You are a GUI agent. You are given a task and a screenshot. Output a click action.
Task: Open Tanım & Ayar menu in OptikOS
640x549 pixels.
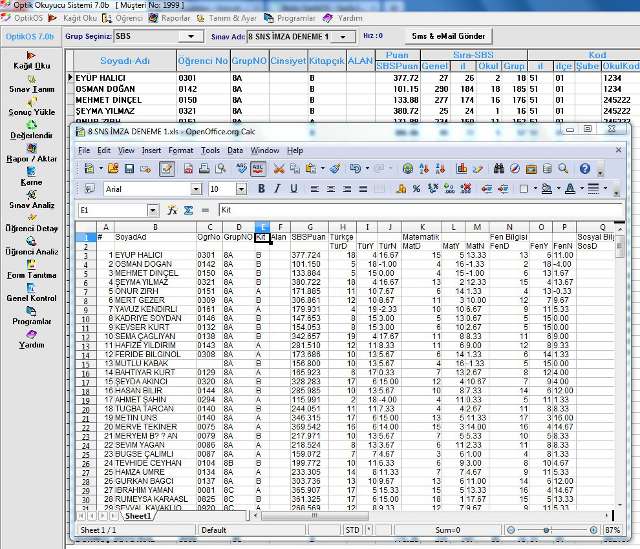click(x=227, y=18)
